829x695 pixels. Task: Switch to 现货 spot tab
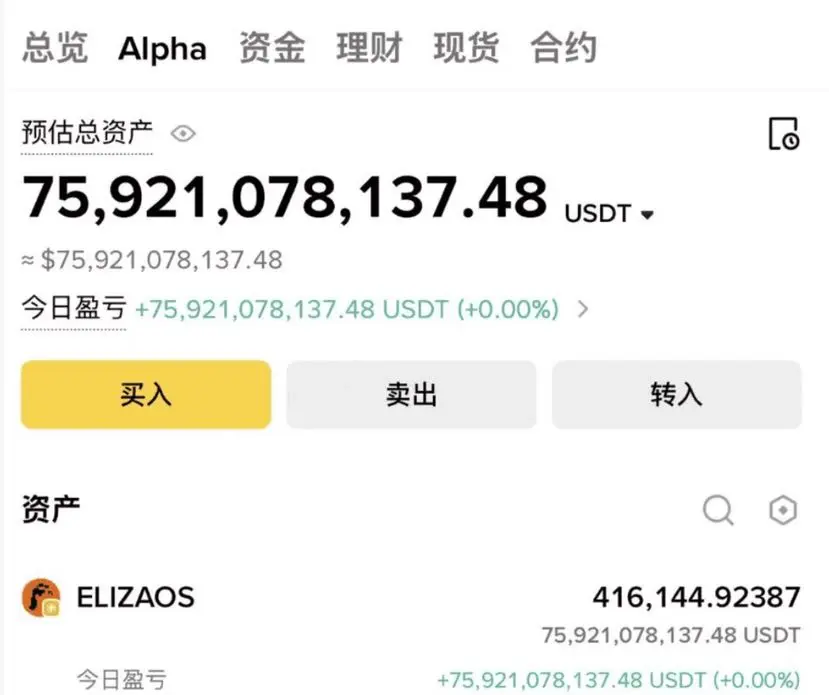pyautogui.click(x=466, y=48)
